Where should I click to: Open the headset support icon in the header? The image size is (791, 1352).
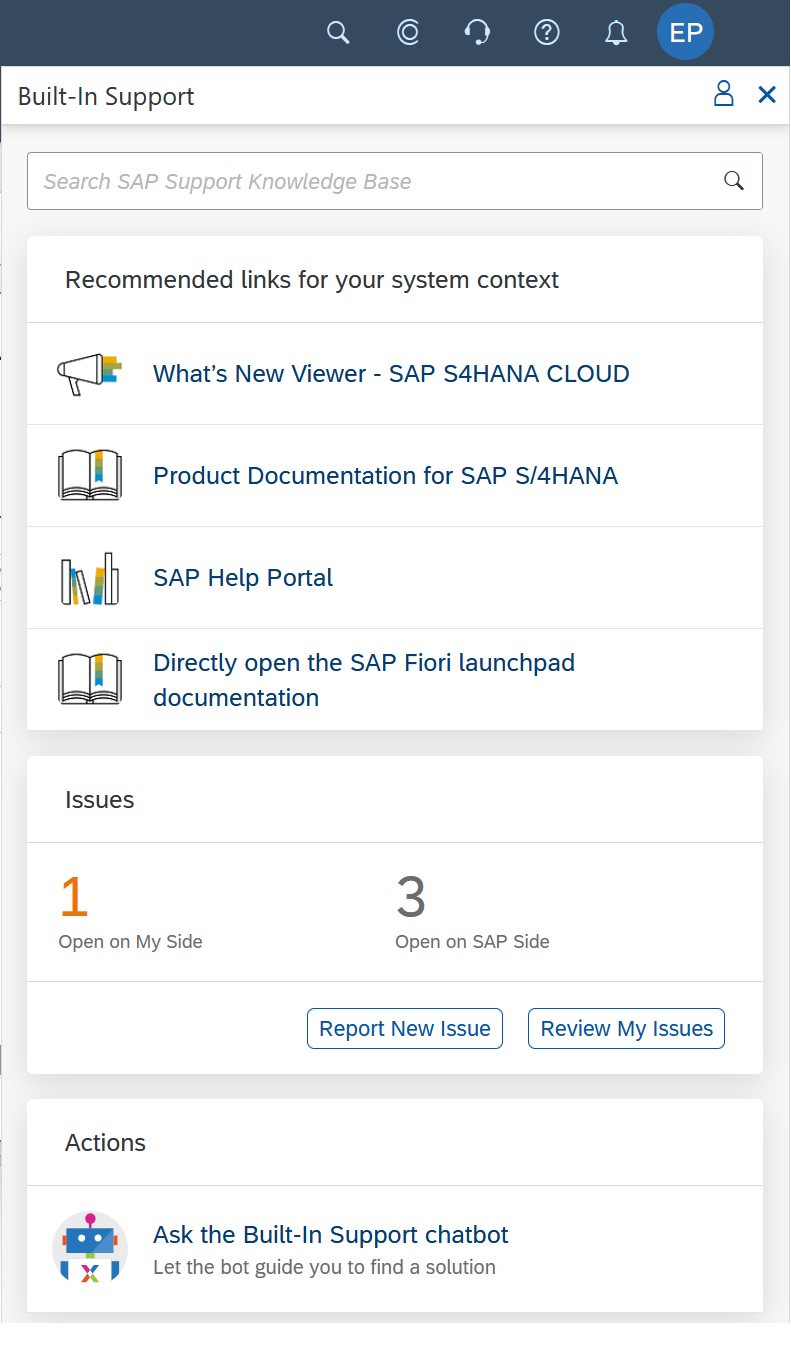coord(477,33)
